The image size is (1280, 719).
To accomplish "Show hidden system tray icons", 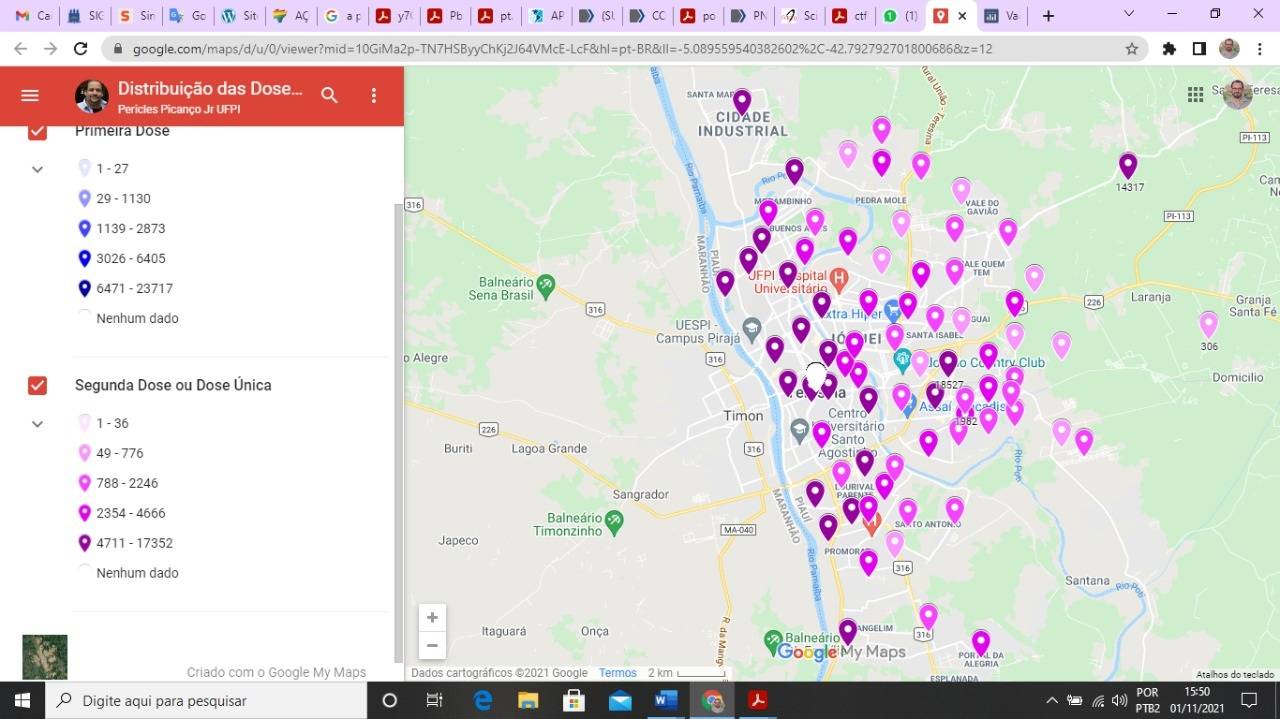I will point(1052,700).
